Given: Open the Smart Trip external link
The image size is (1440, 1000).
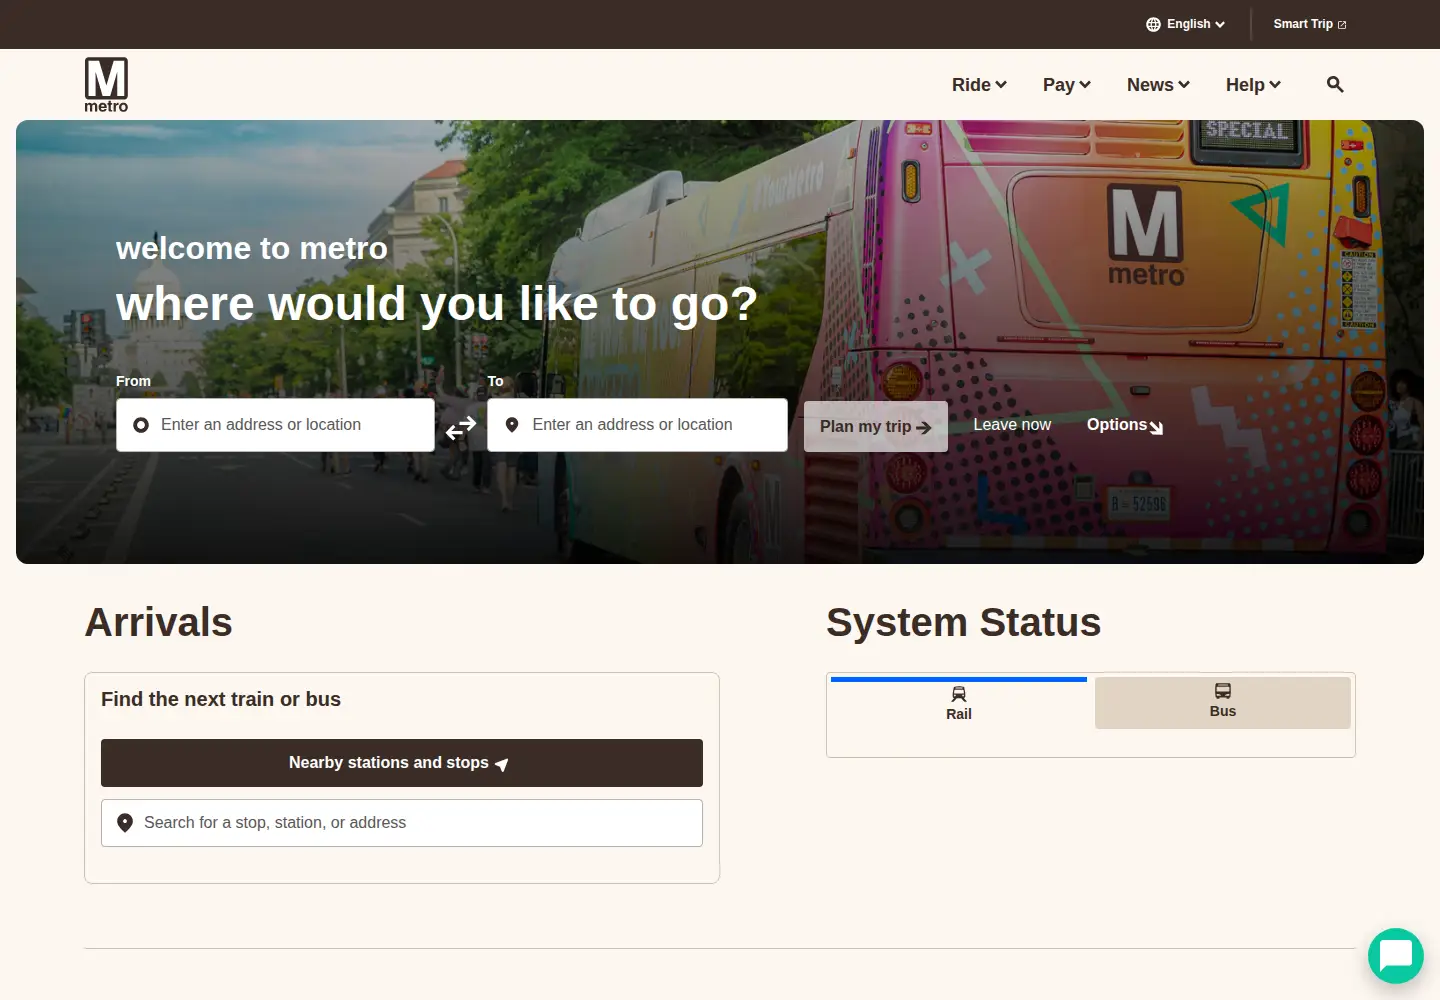Looking at the screenshot, I should click(1310, 24).
